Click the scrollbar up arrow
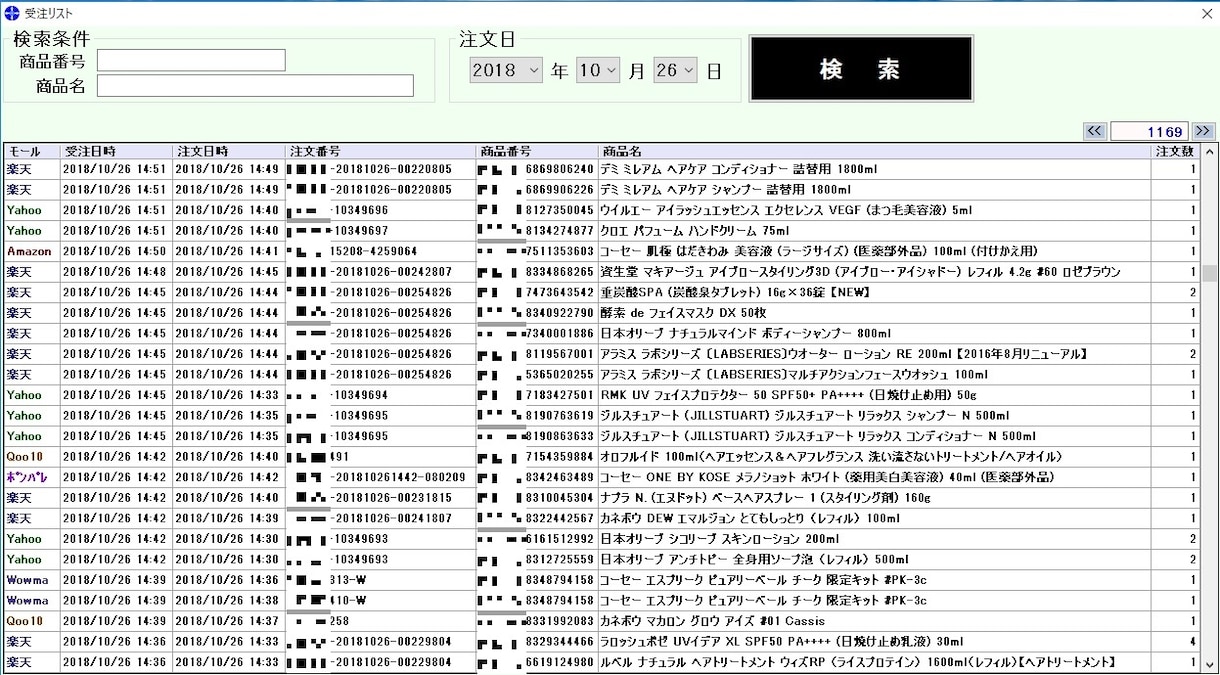This screenshot has width=1220, height=675. (x=1209, y=152)
